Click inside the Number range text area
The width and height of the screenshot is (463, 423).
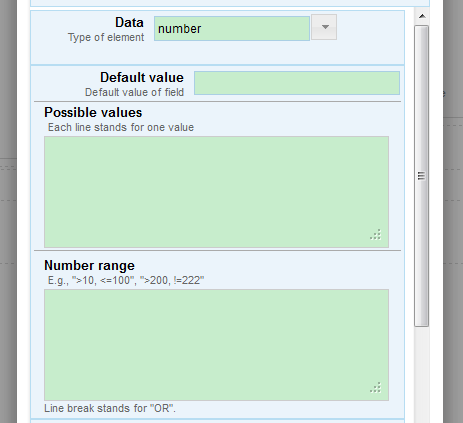(x=216, y=345)
